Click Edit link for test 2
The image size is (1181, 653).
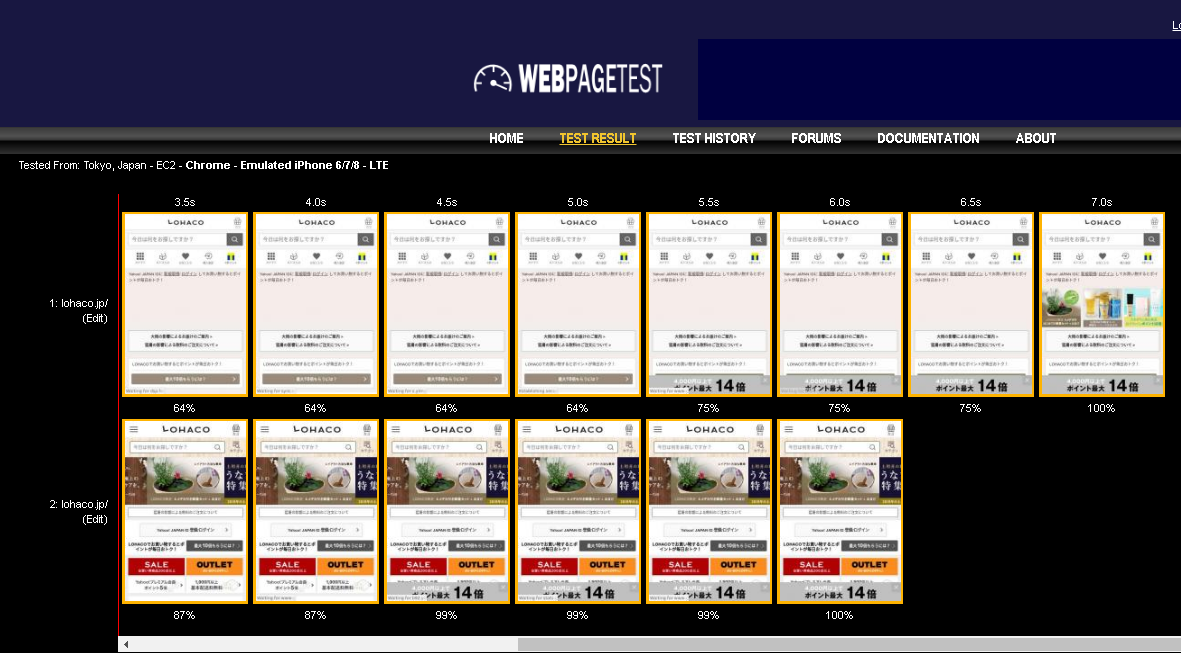click(95, 519)
